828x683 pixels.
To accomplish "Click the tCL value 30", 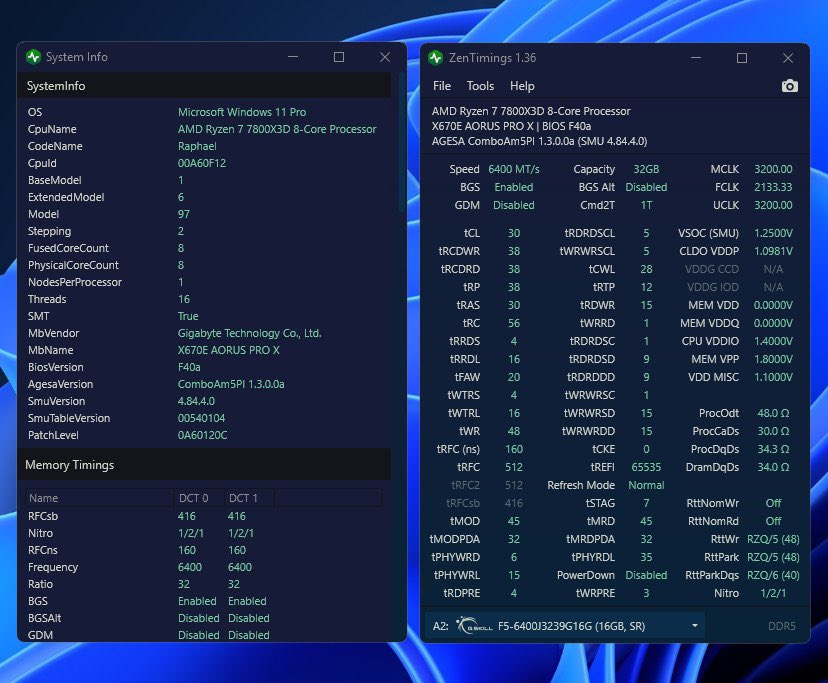I will [x=514, y=233].
